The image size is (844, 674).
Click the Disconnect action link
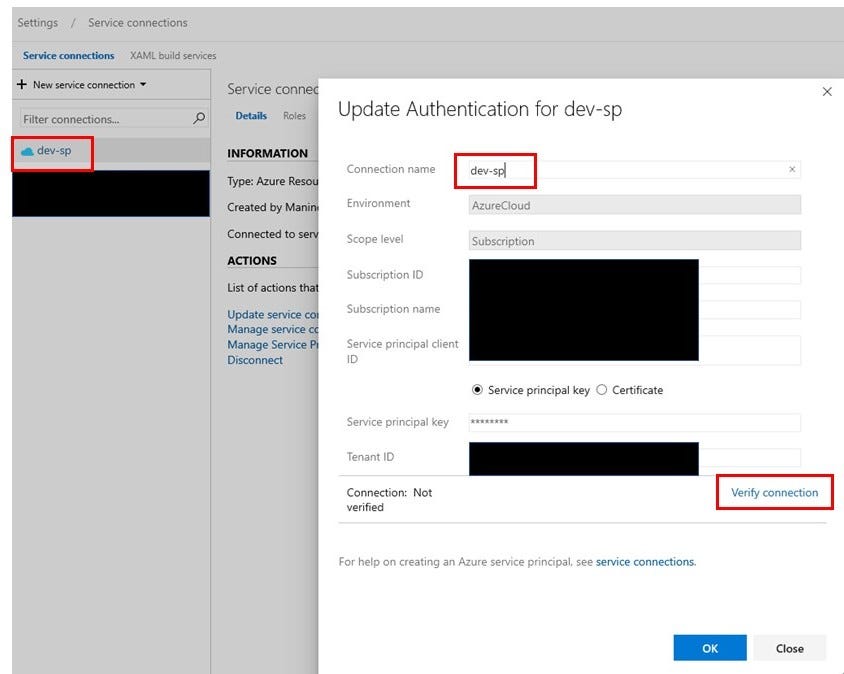tap(255, 360)
